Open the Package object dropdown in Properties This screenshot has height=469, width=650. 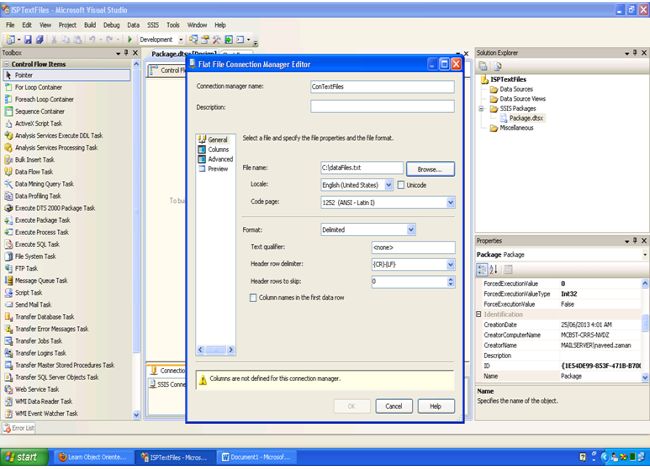[x=645, y=255]
